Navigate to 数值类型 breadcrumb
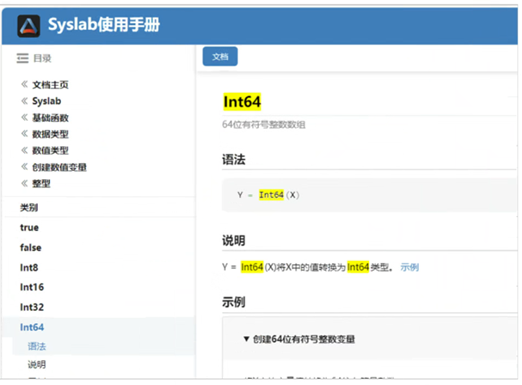The height and width of the screenshot is (385, 522). tap(50, 151)
